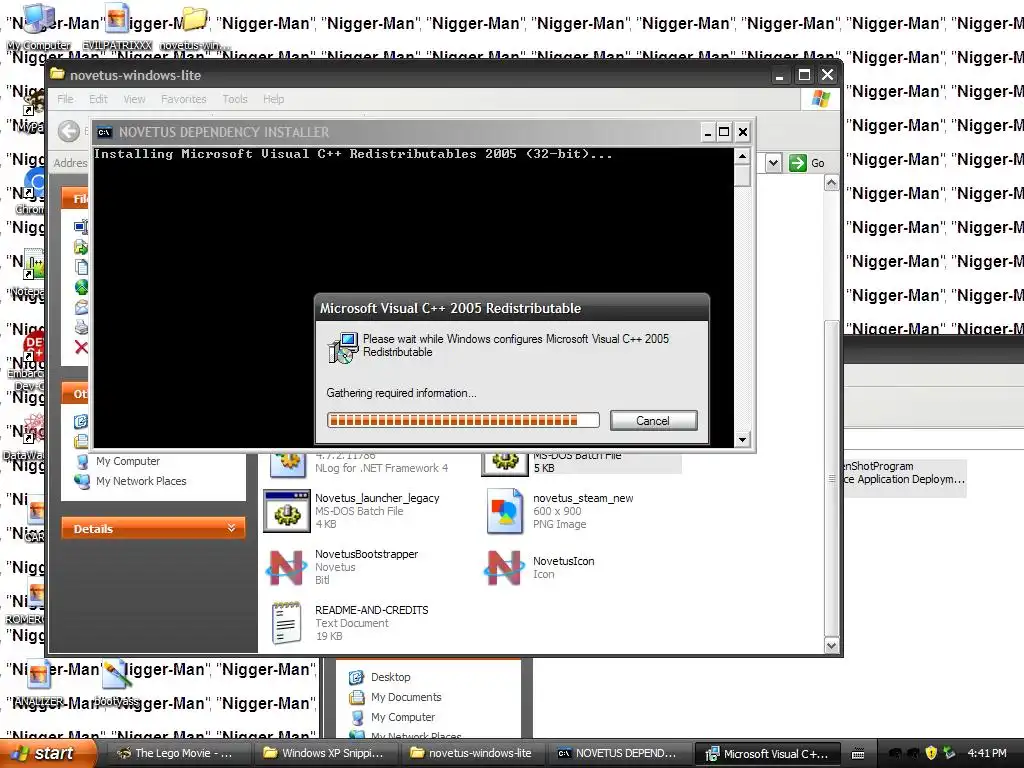
Task: Open the File menu
Action: click(65, 99)
